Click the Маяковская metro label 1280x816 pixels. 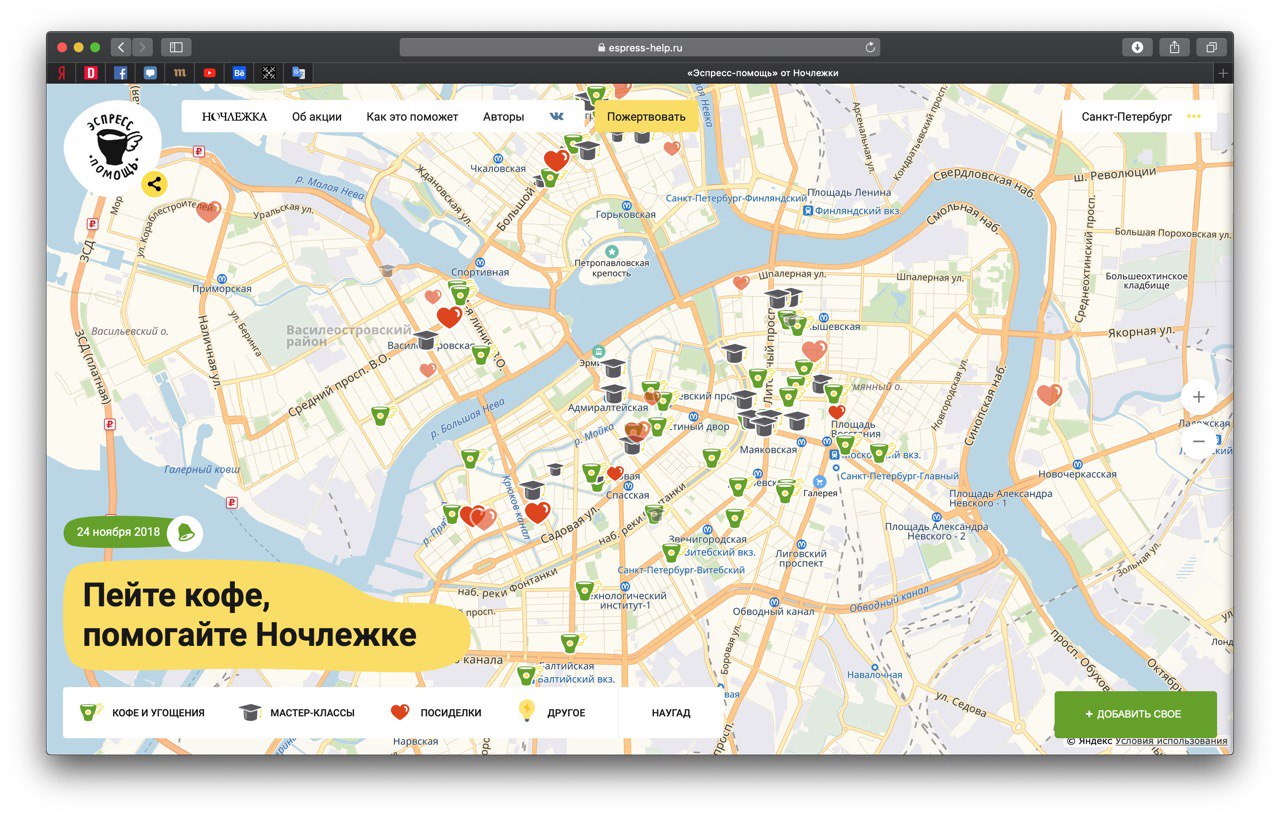pyautogui.click(x=767, y=449)
